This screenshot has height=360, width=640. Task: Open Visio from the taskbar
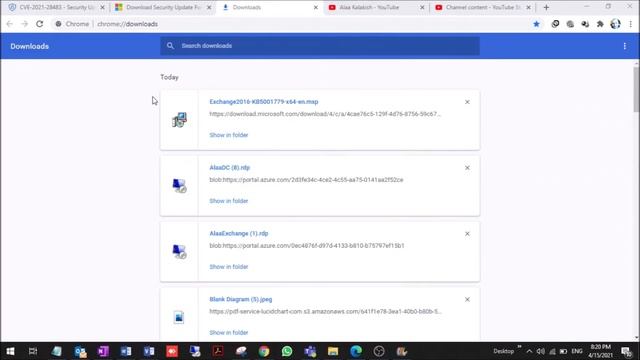(149, 351)
